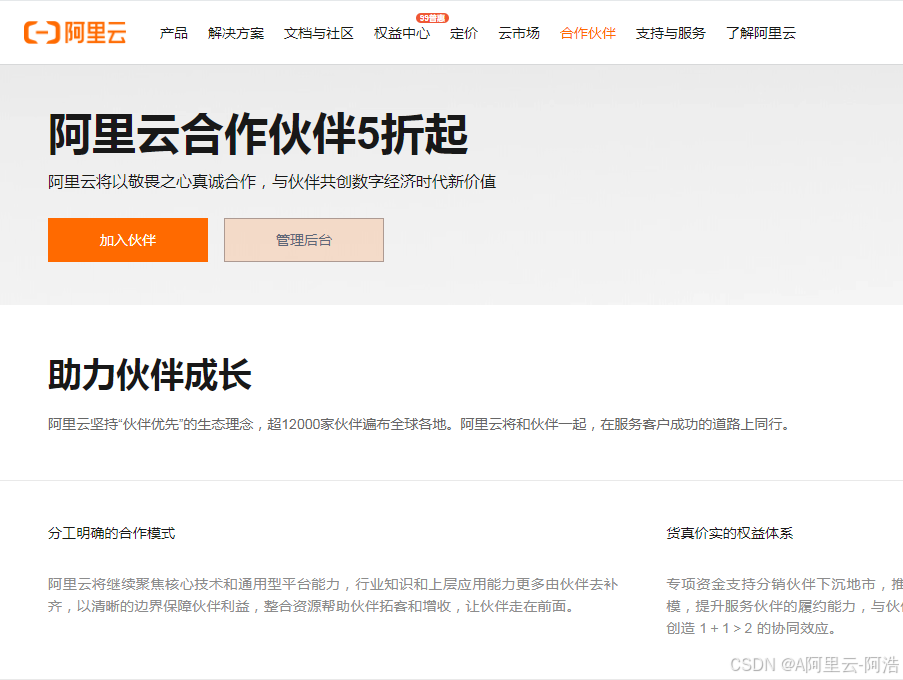Click the 管理后台 button
Image resolution: width=903 pixels, height=680 pixels.
(x=304, y=240)
